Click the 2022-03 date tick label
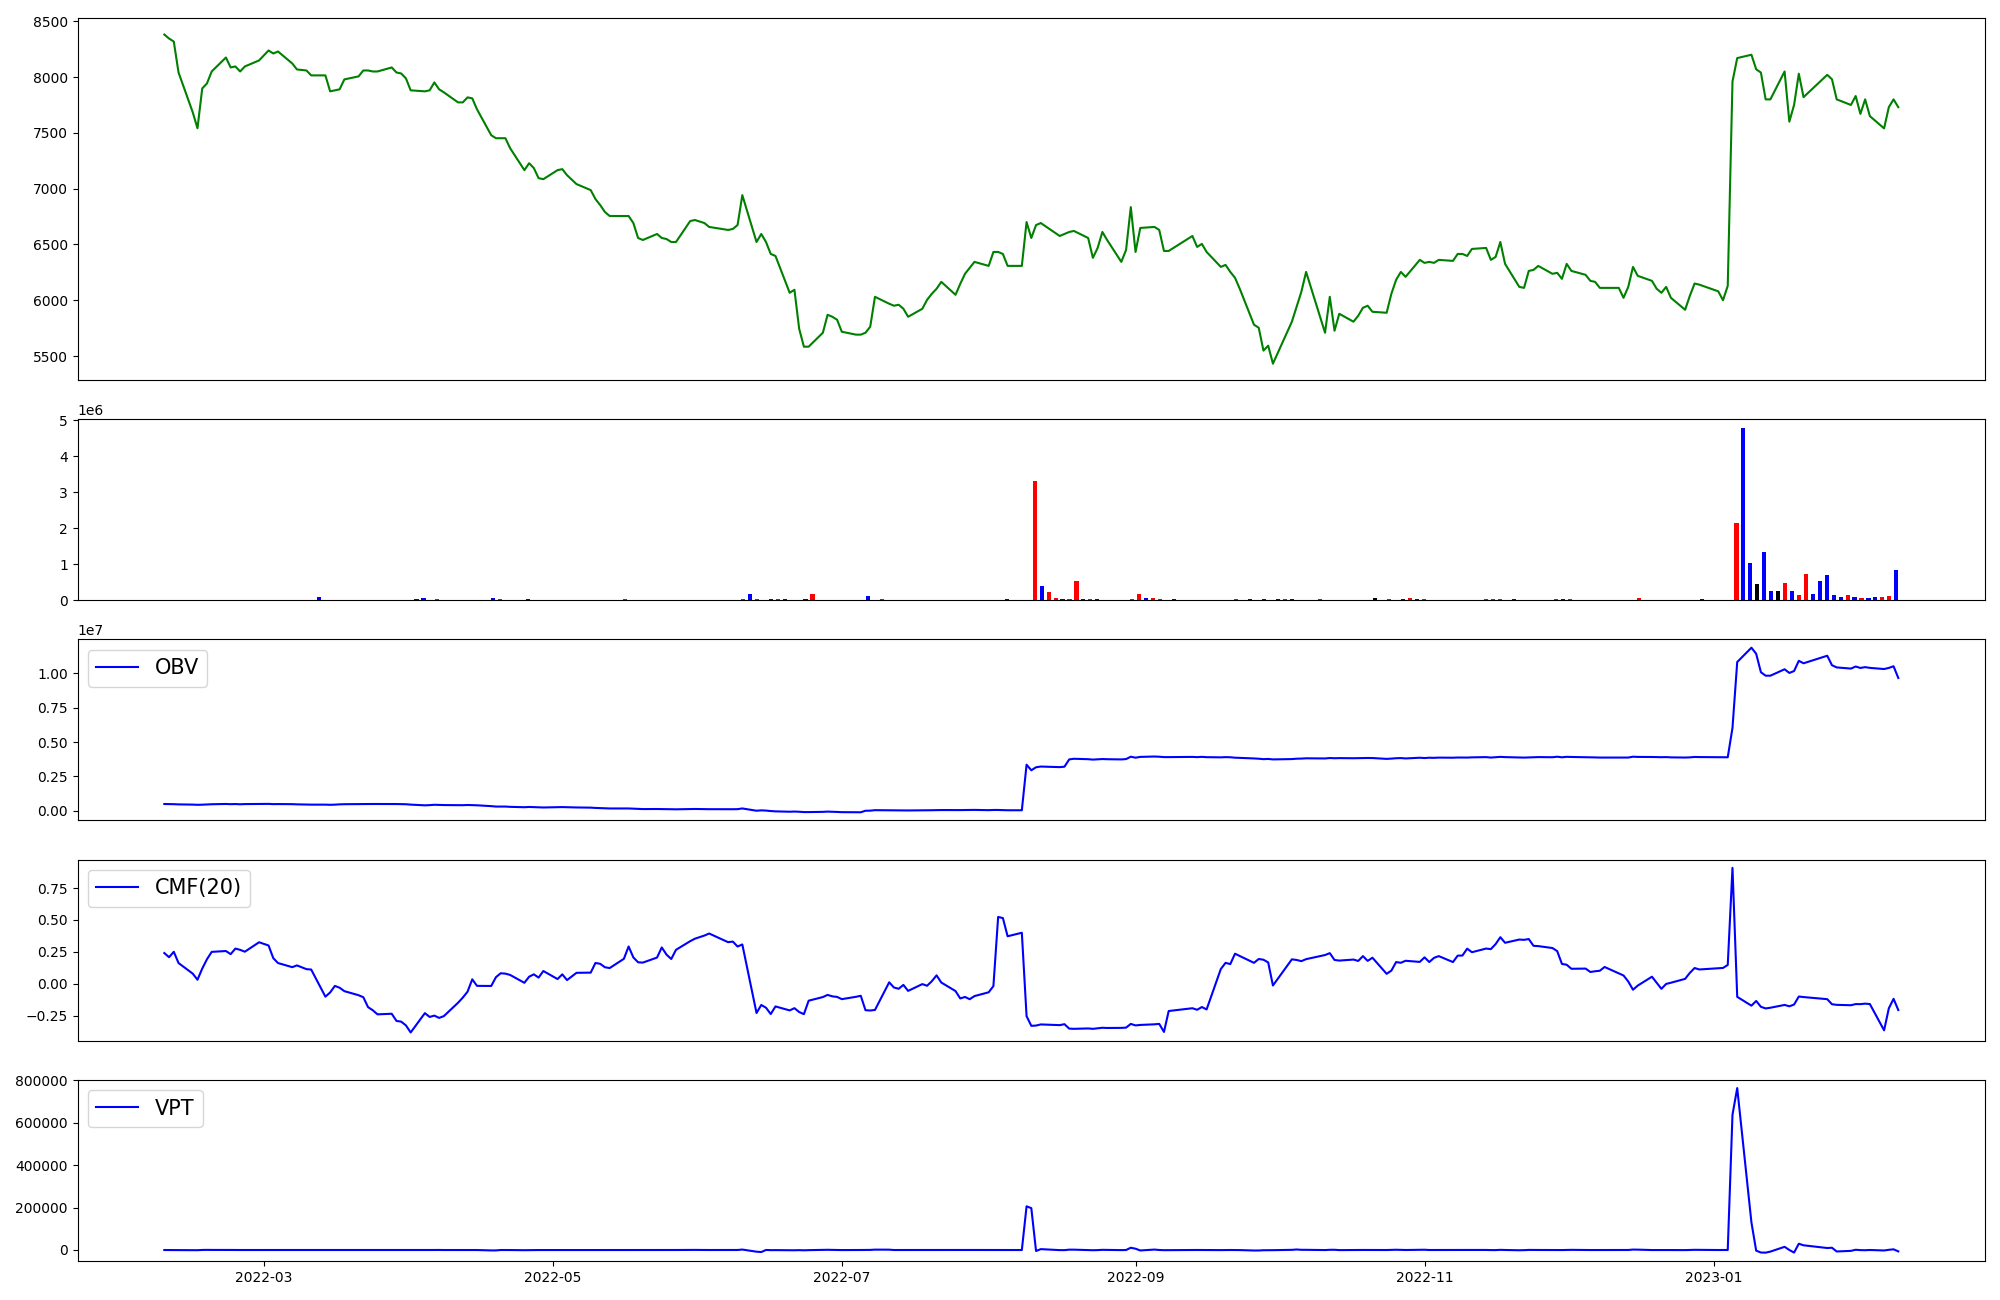Viewport: 2000px width, 1300px height. pyautogui.click(x=264, y=1277)
